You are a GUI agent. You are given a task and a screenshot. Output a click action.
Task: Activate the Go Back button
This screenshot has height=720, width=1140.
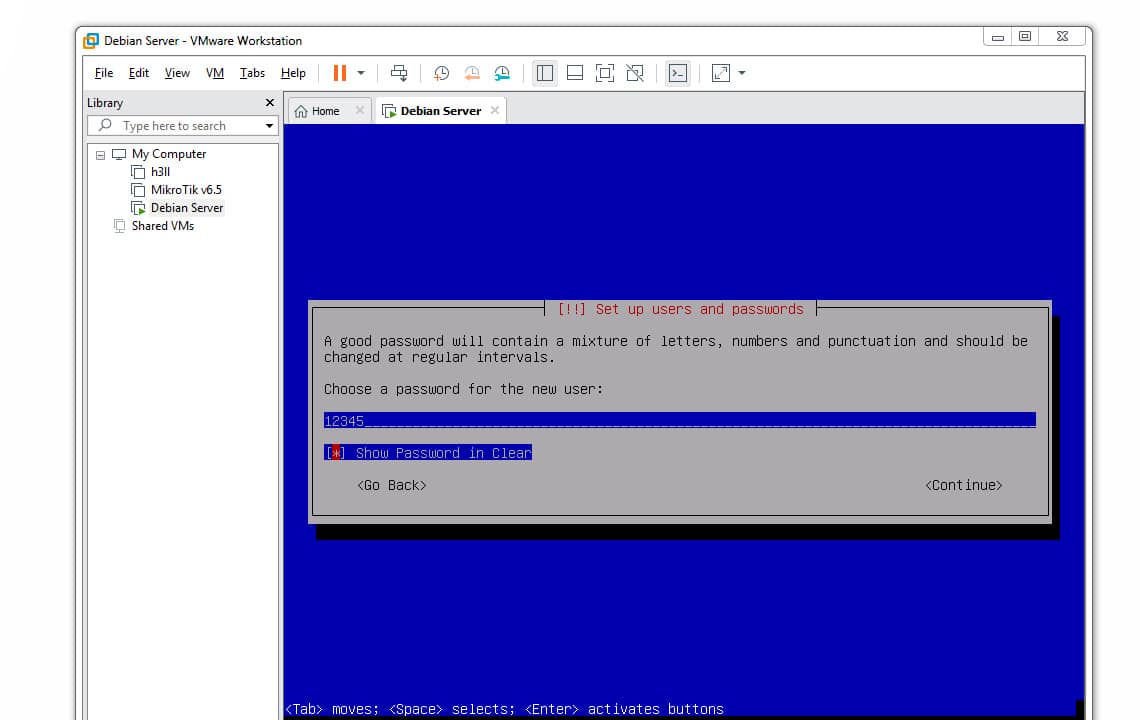click(391, 485)
